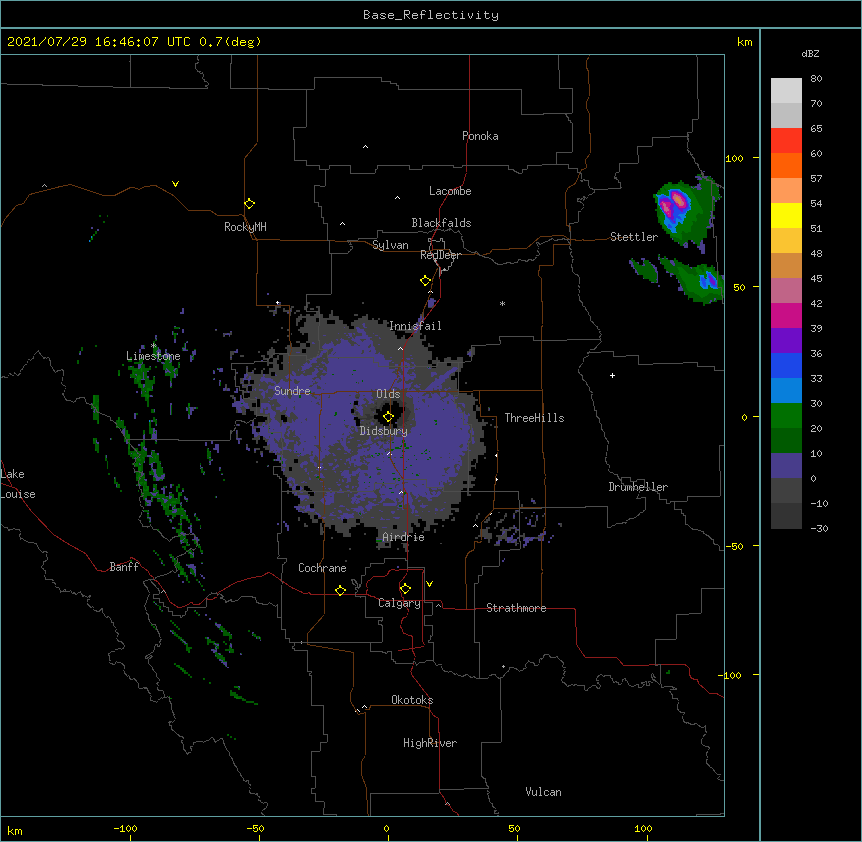Click the yellow V marker near Calgary
The width and height of the screenshot is (862, 842).
point(429,584)
